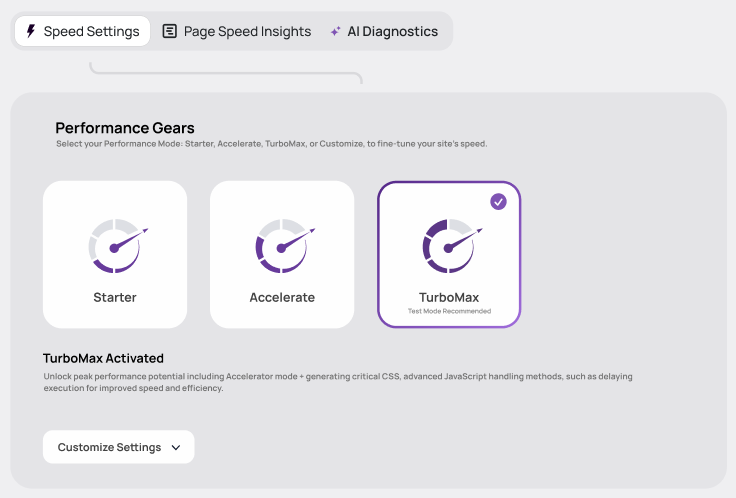
Task: Click the 'Select your Performance Mode' description text
Action: coord(272,144)
